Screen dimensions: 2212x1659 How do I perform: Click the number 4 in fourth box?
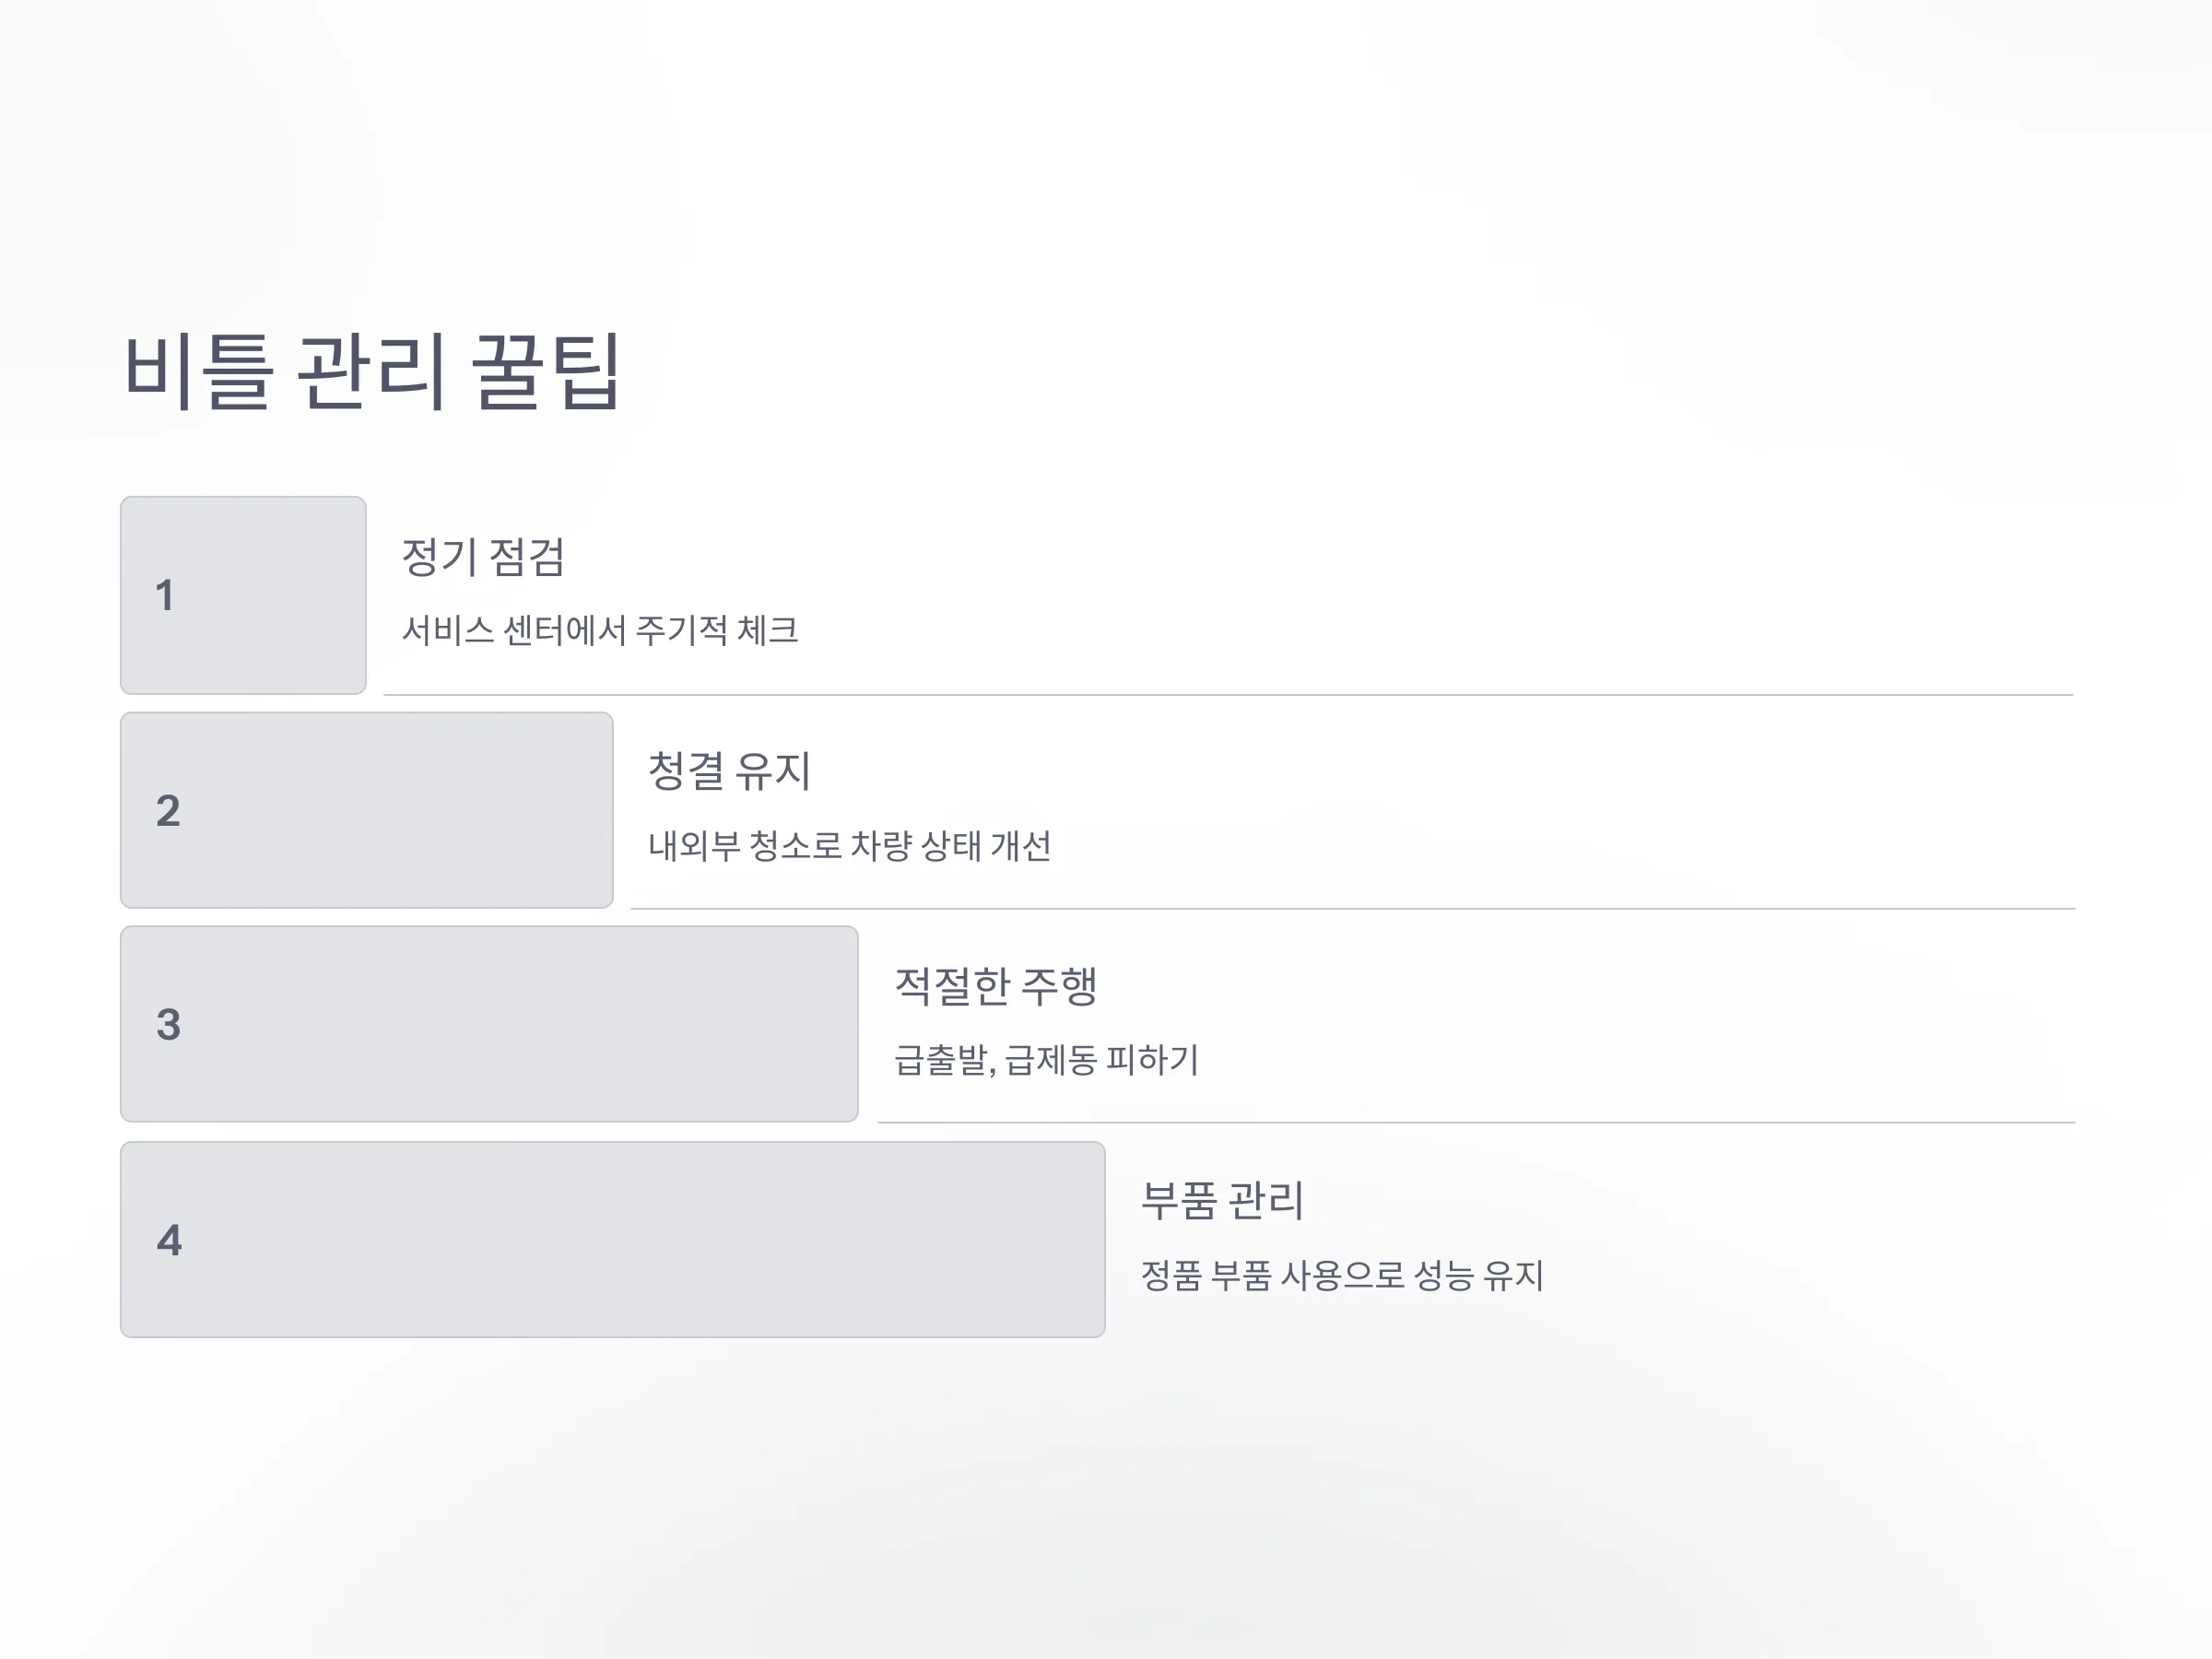[x=169, y=1241]
